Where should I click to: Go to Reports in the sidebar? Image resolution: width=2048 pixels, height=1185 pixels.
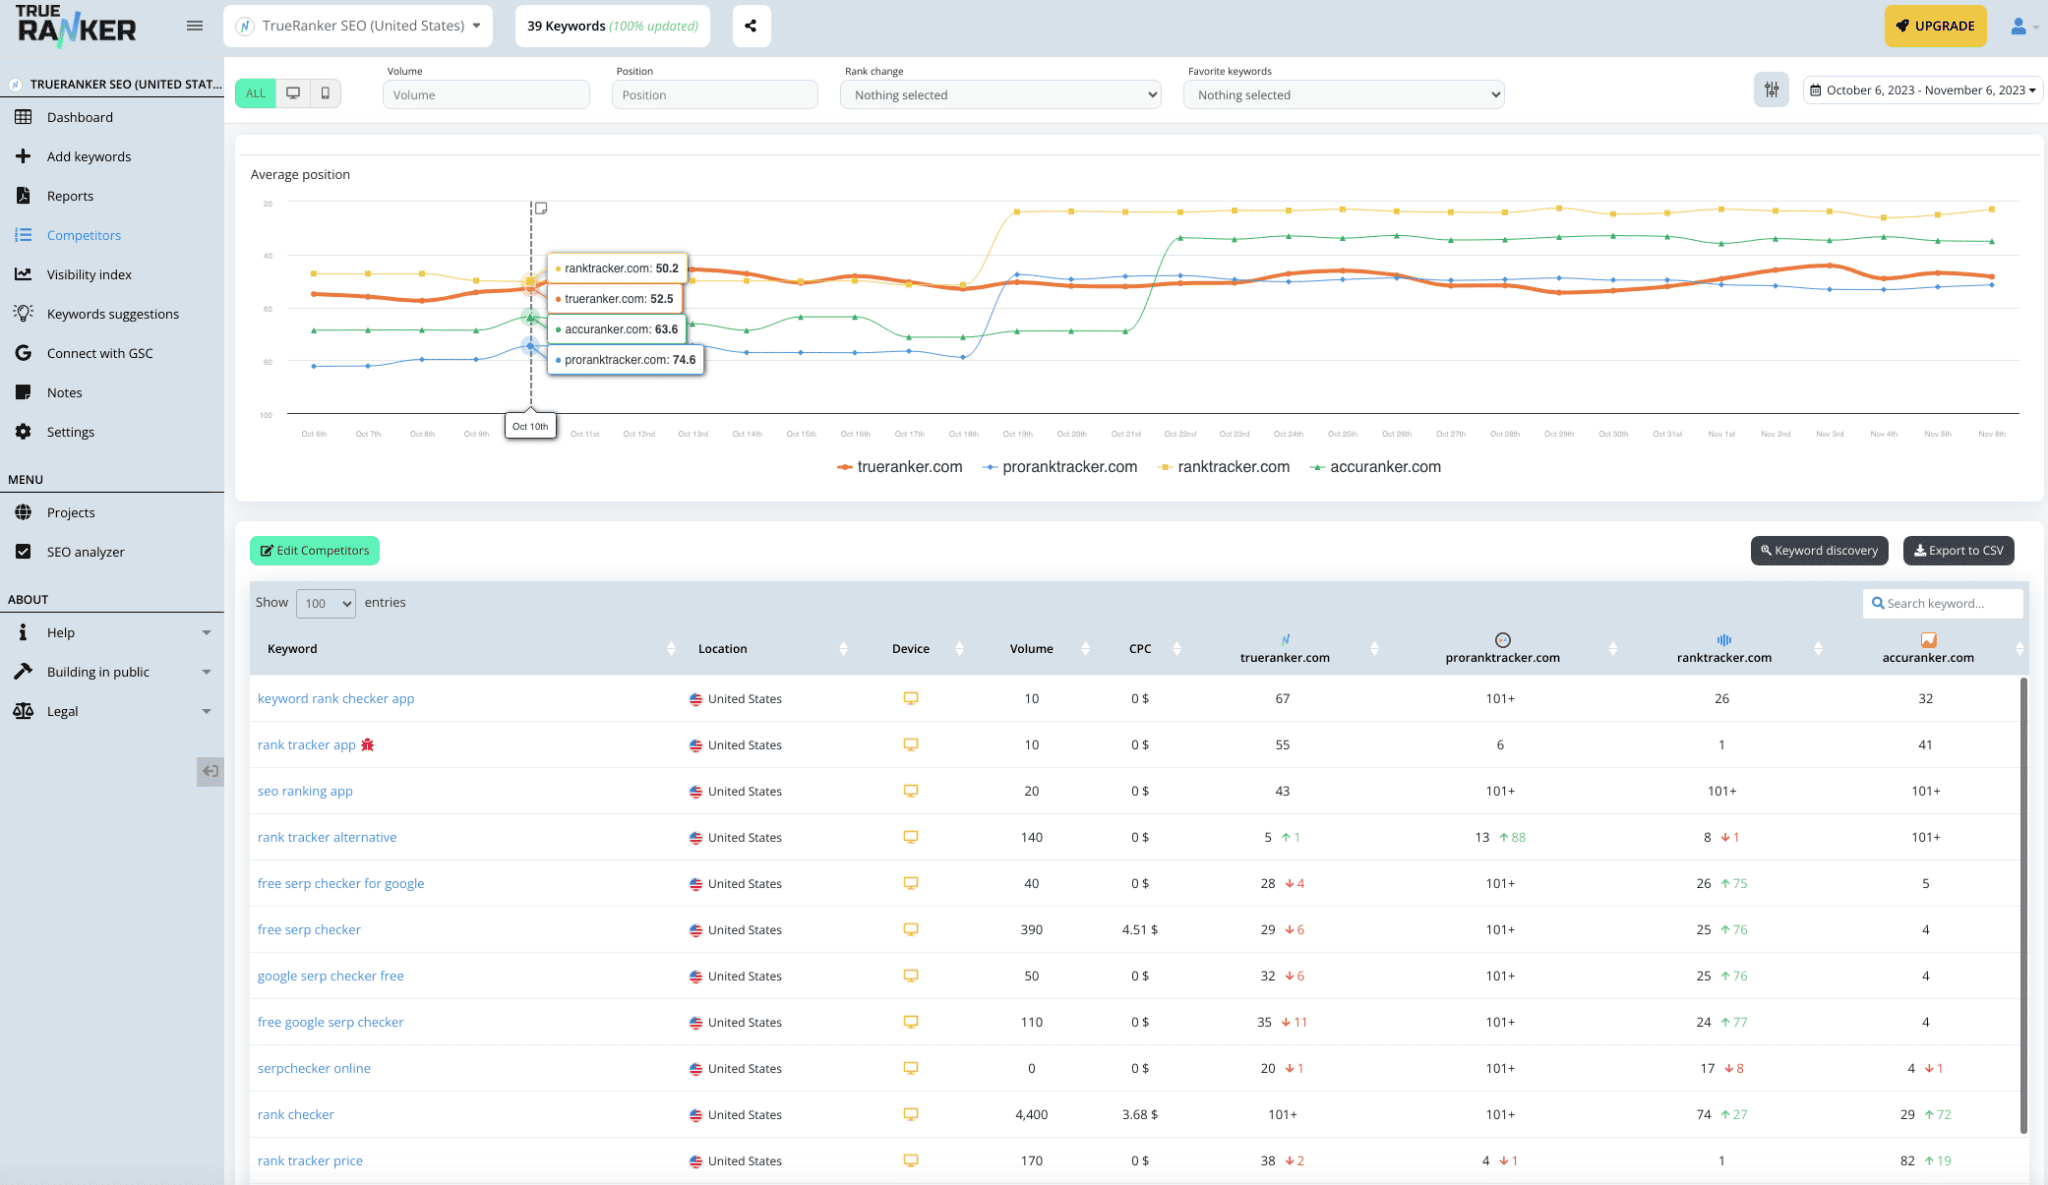tap(70, 196)
